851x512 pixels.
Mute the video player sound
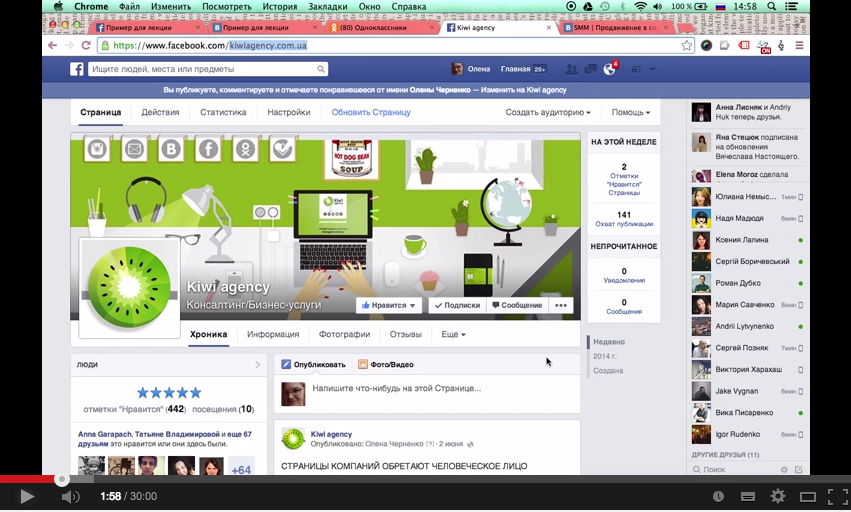(x=70, y=496)
